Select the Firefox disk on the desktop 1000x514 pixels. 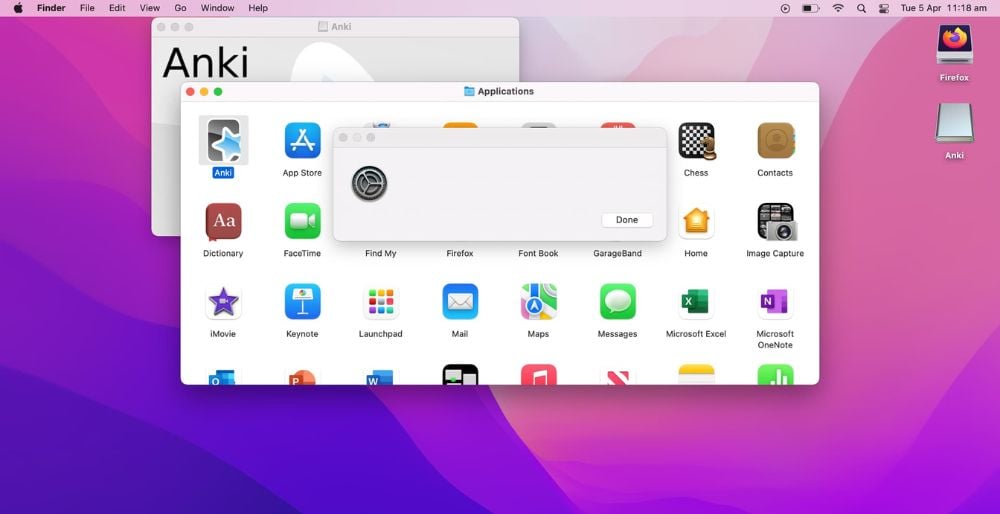(954, 43)
